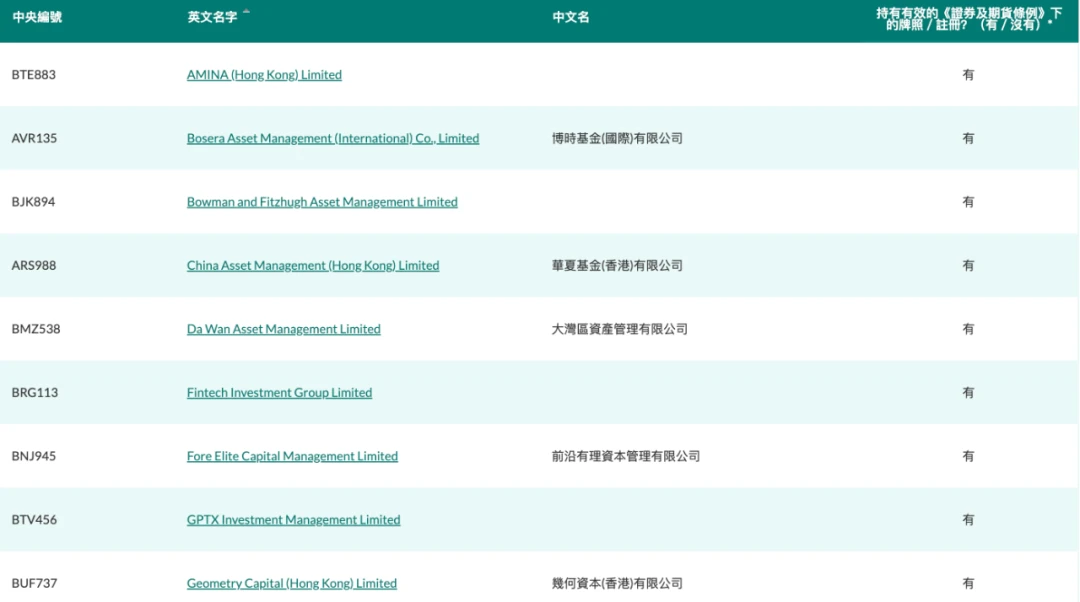The width and height of the screenshot is (1080, 602).
Task: Select central number AVR135 cell
Action: [x=34, y=139]
